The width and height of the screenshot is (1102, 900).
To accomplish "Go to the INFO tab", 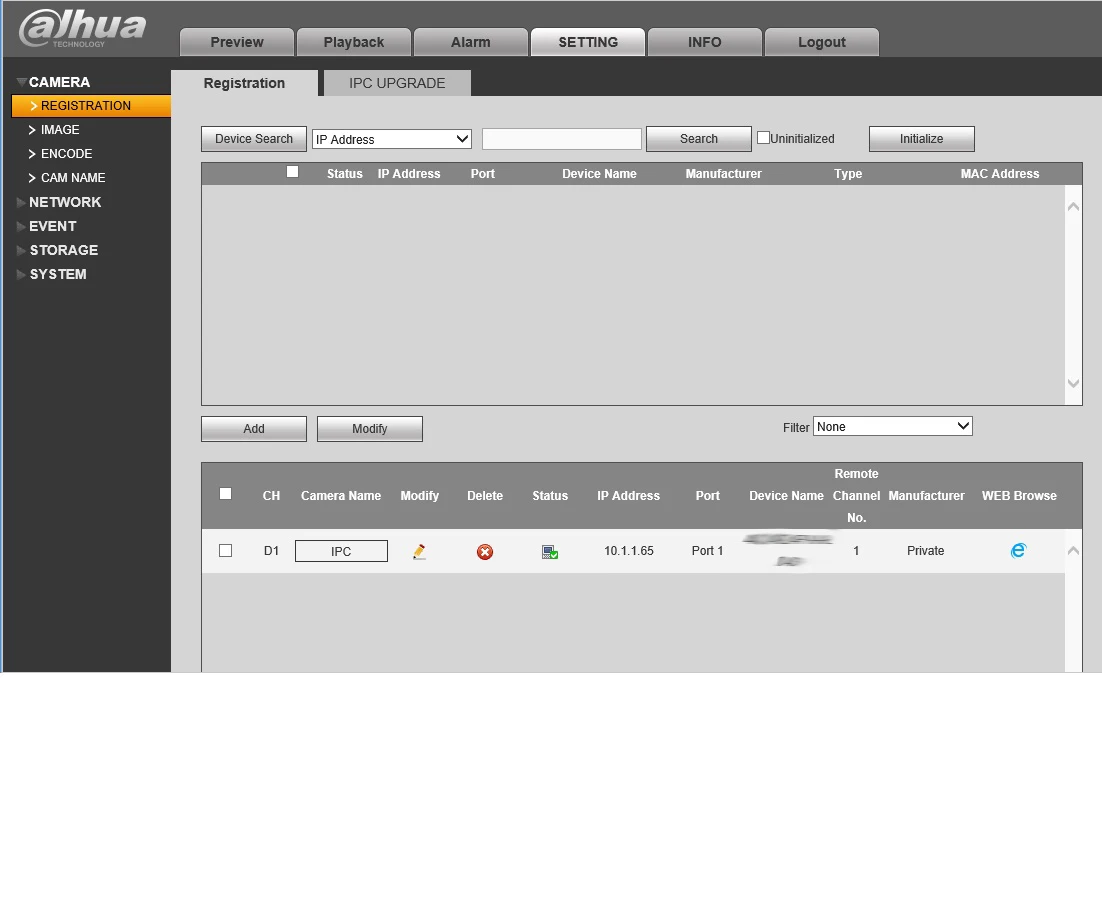I will 705,42.
